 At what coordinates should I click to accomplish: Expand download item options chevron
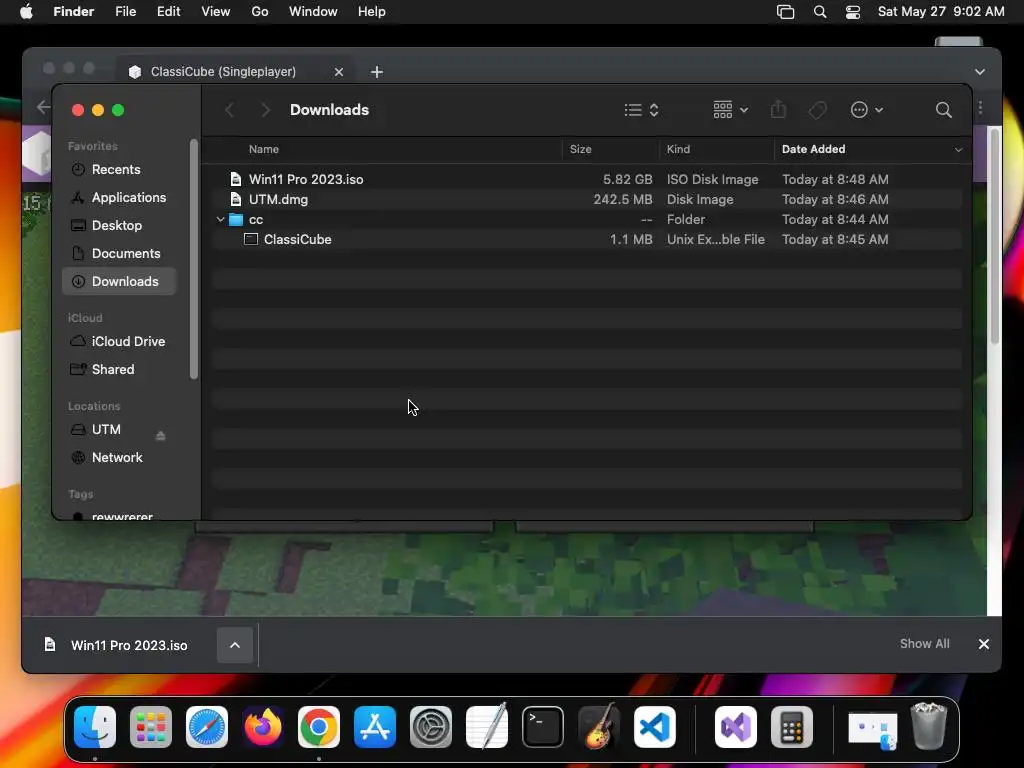[235, 645]
